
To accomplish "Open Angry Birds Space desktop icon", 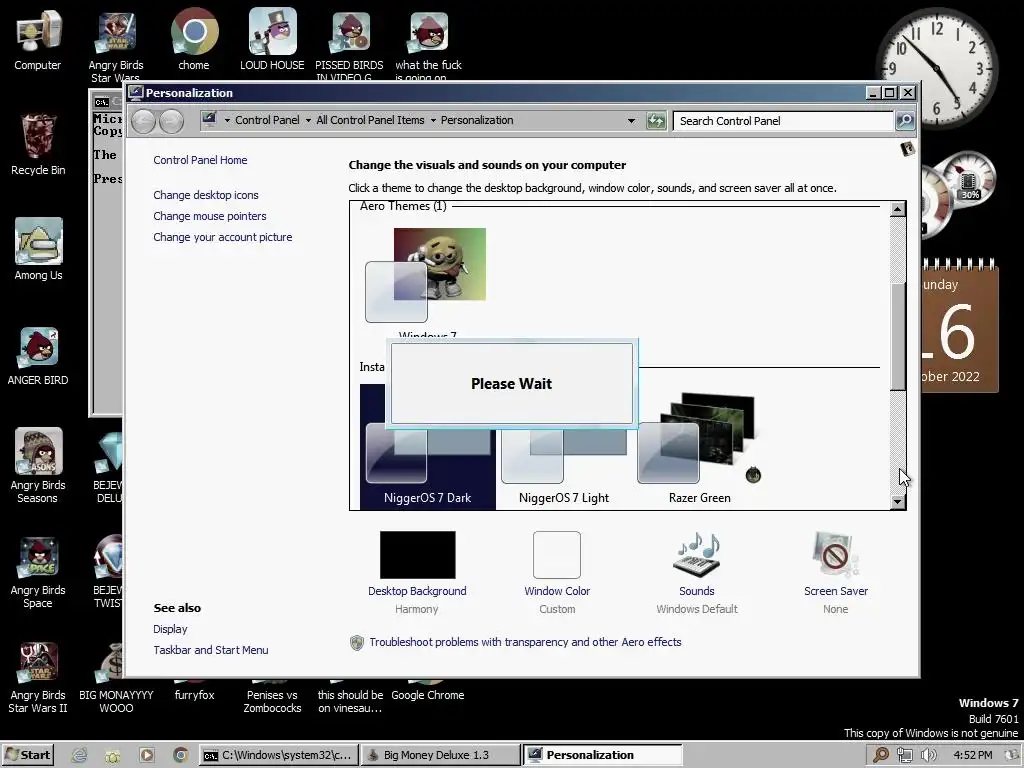I will coord(38,572).
